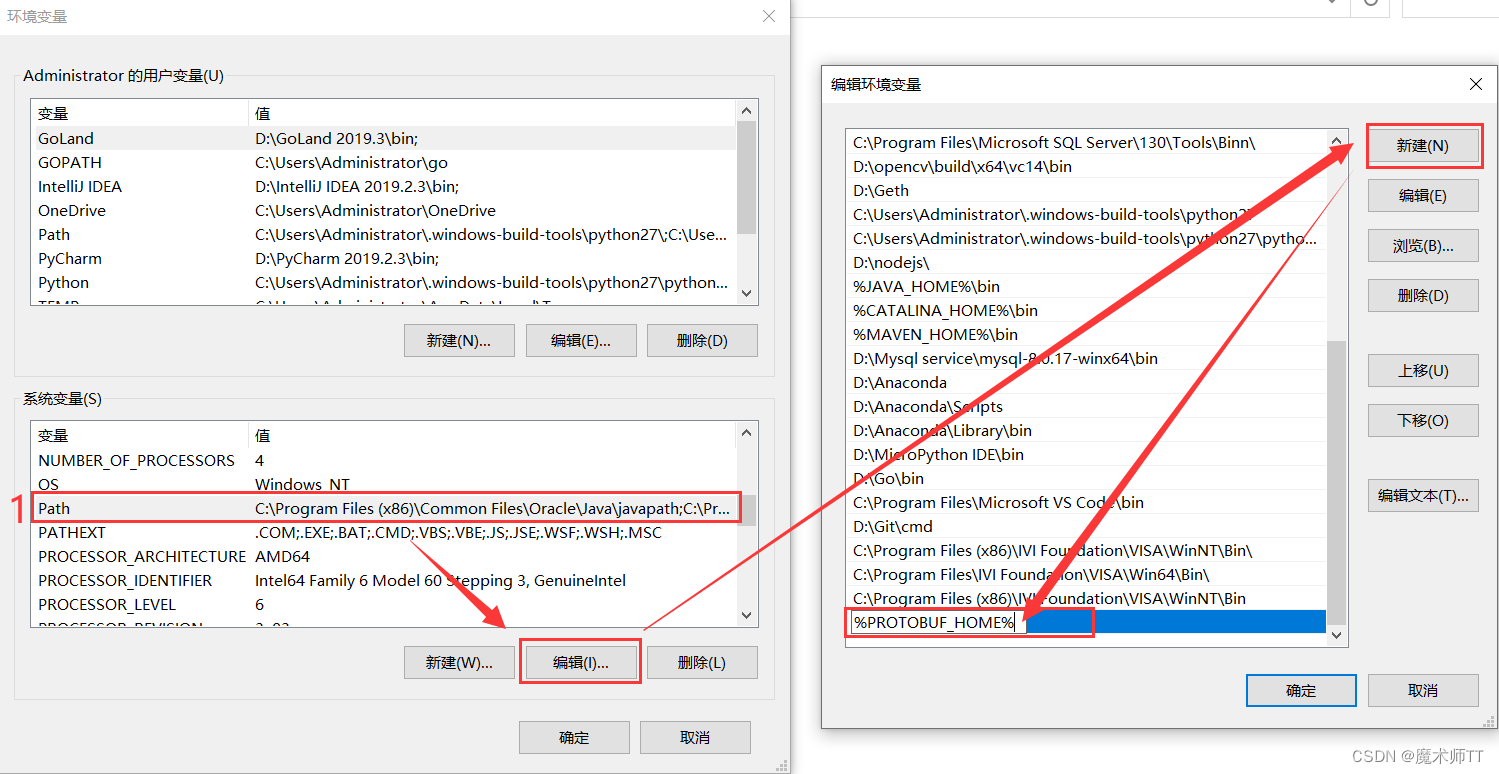The width and height of the screenshot is (1499, 774).
Task: Click 下移(O) move down button
Action: (1423, 421)
